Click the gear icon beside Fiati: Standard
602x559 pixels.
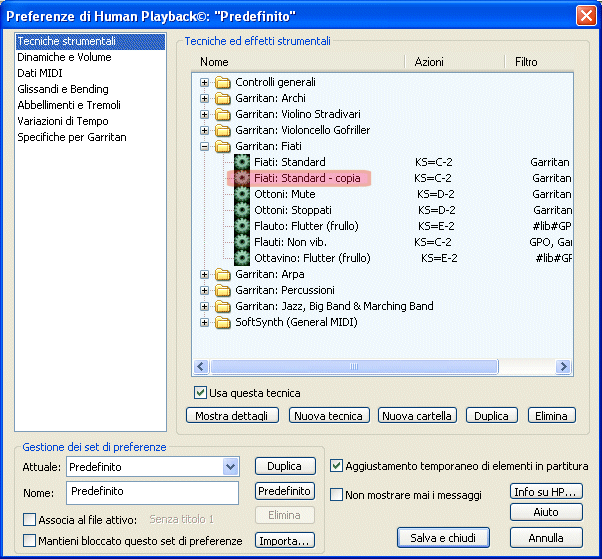(x=241, y=162)
